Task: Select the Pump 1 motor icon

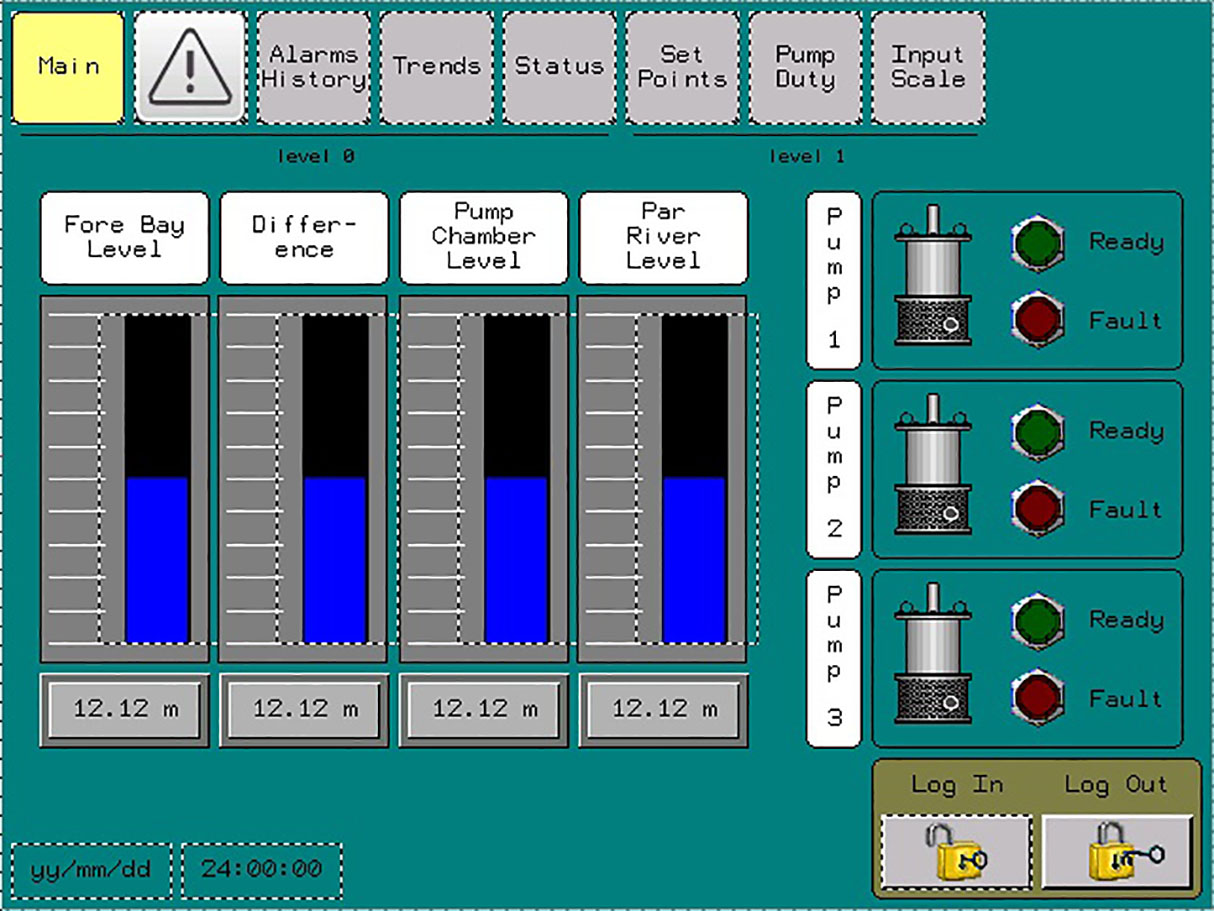Action: pos(934,275)
